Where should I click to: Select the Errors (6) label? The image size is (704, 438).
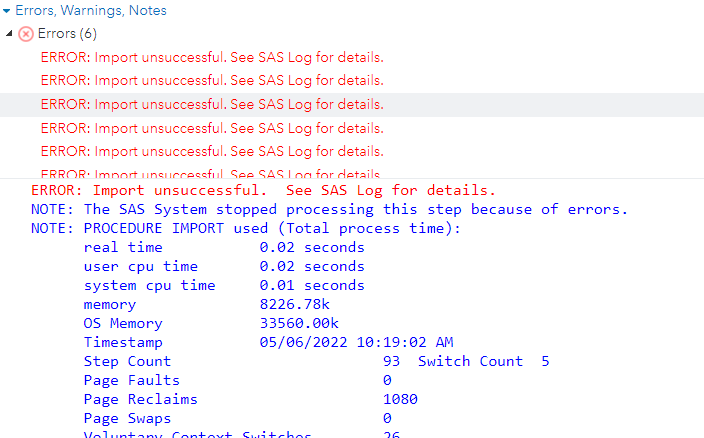67,34
